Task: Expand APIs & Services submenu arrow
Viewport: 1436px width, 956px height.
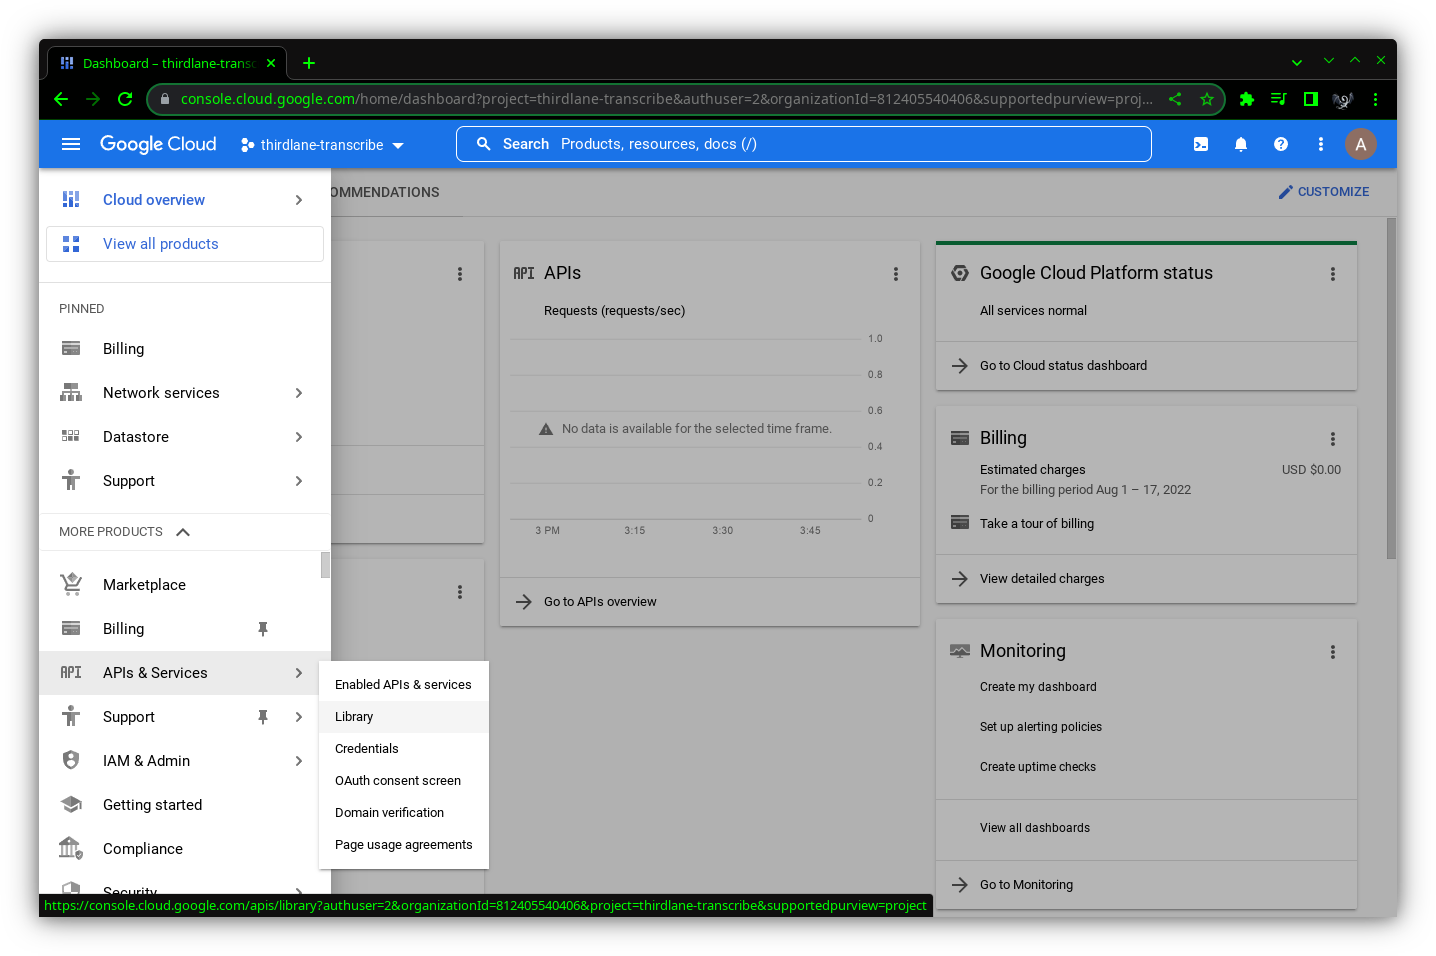Action: tap(299, 673)
